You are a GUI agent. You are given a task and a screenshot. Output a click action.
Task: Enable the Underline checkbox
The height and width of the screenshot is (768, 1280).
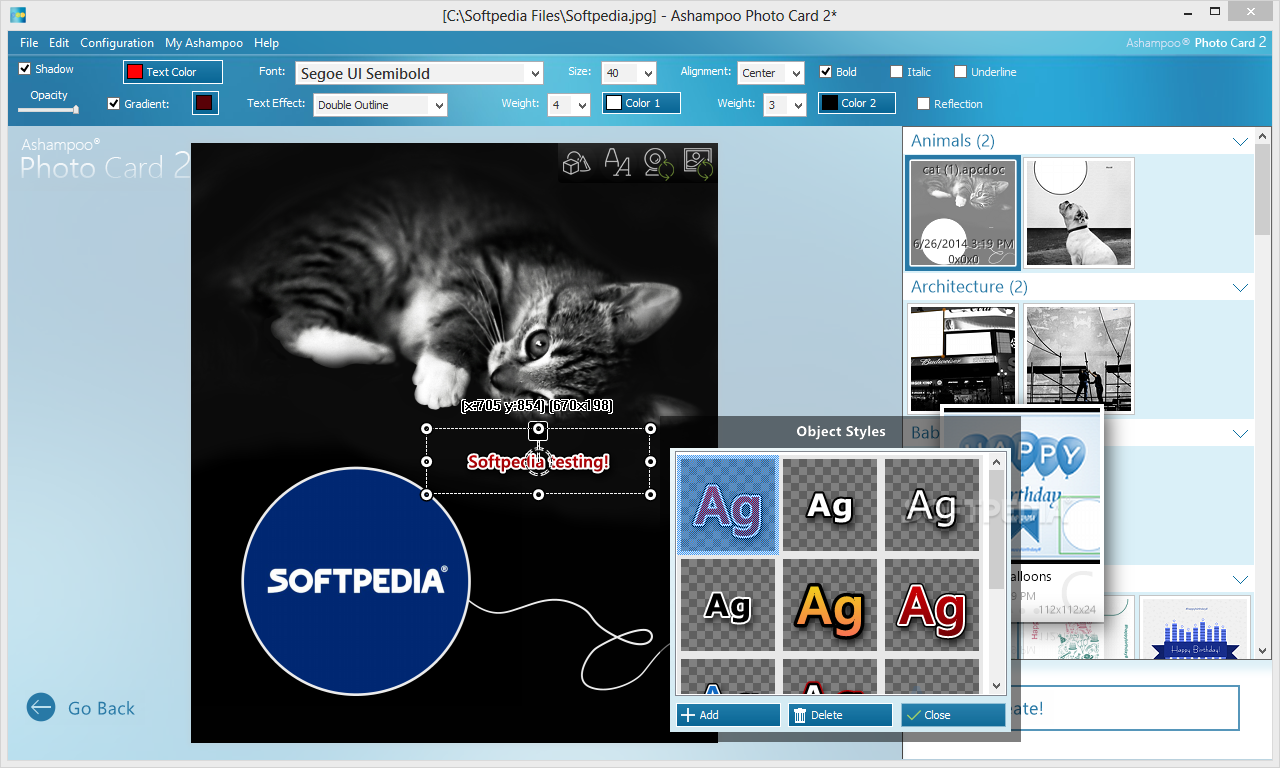(961, 72)
